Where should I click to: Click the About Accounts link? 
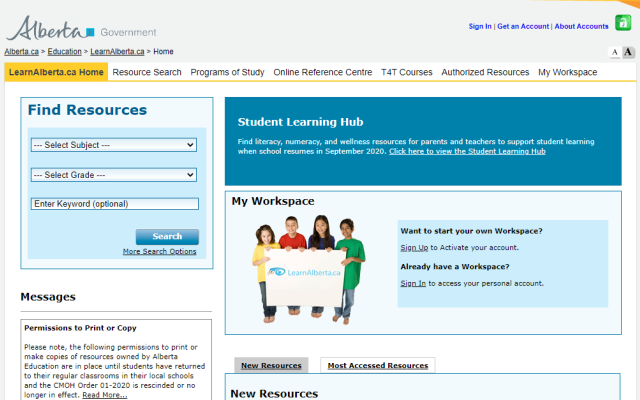coord(581,26)
